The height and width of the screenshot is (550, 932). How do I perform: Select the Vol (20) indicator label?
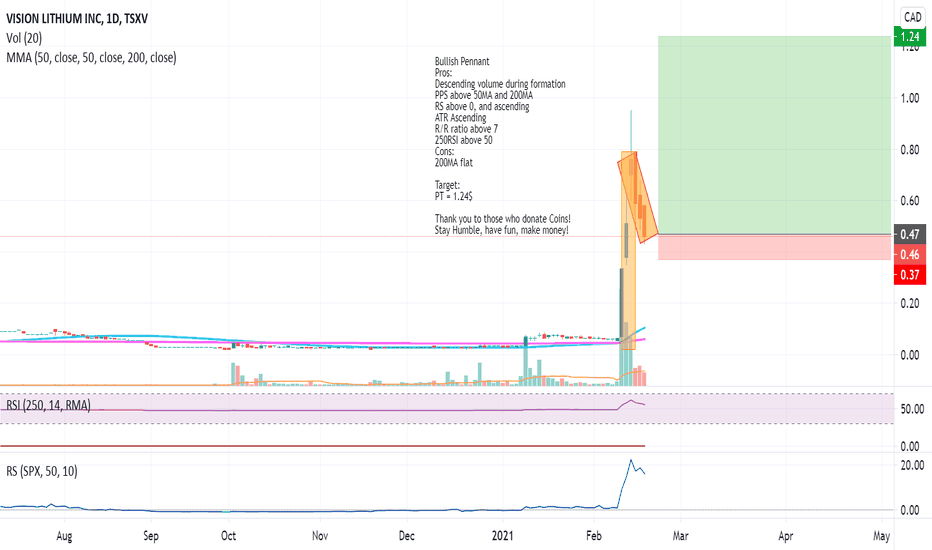pyautogui.click(x=24, y=38)
